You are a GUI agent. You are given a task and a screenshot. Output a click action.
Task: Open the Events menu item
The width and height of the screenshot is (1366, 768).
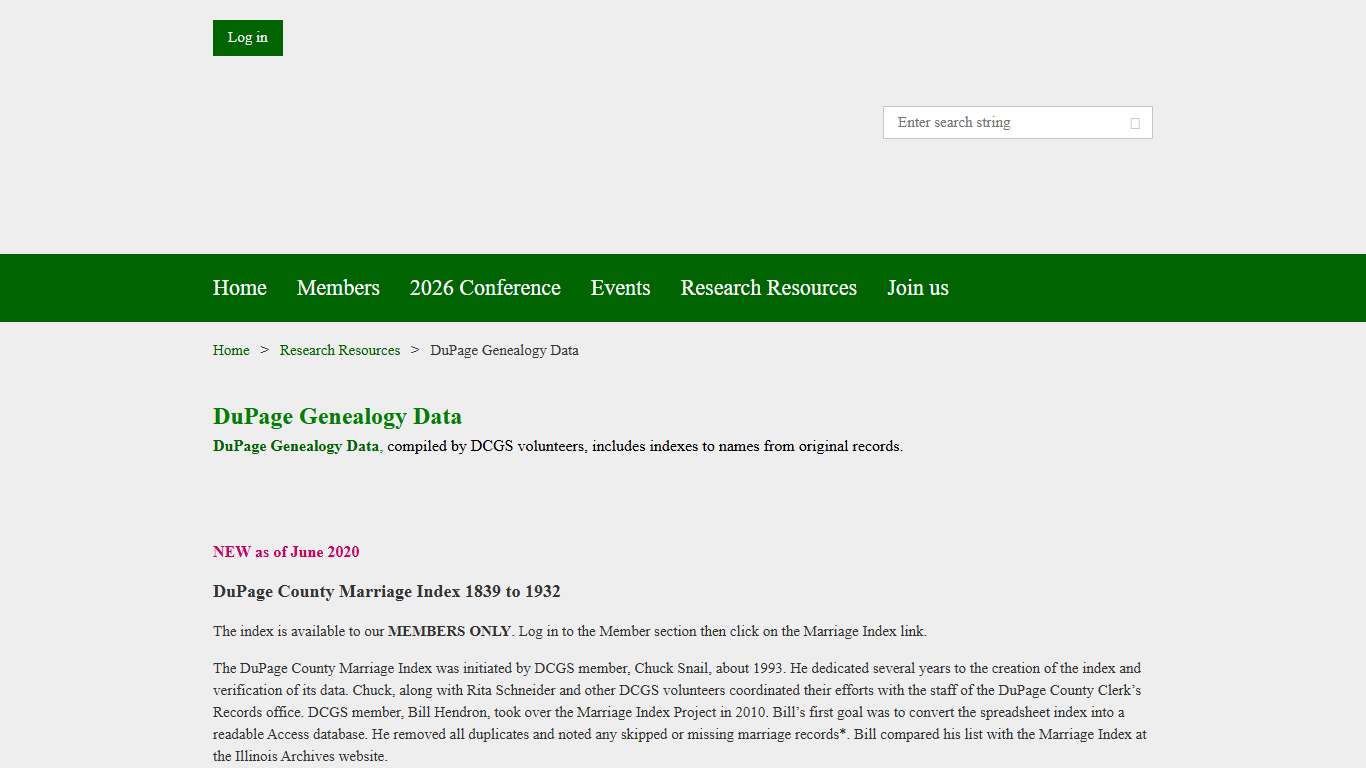[x=620, y=288]
